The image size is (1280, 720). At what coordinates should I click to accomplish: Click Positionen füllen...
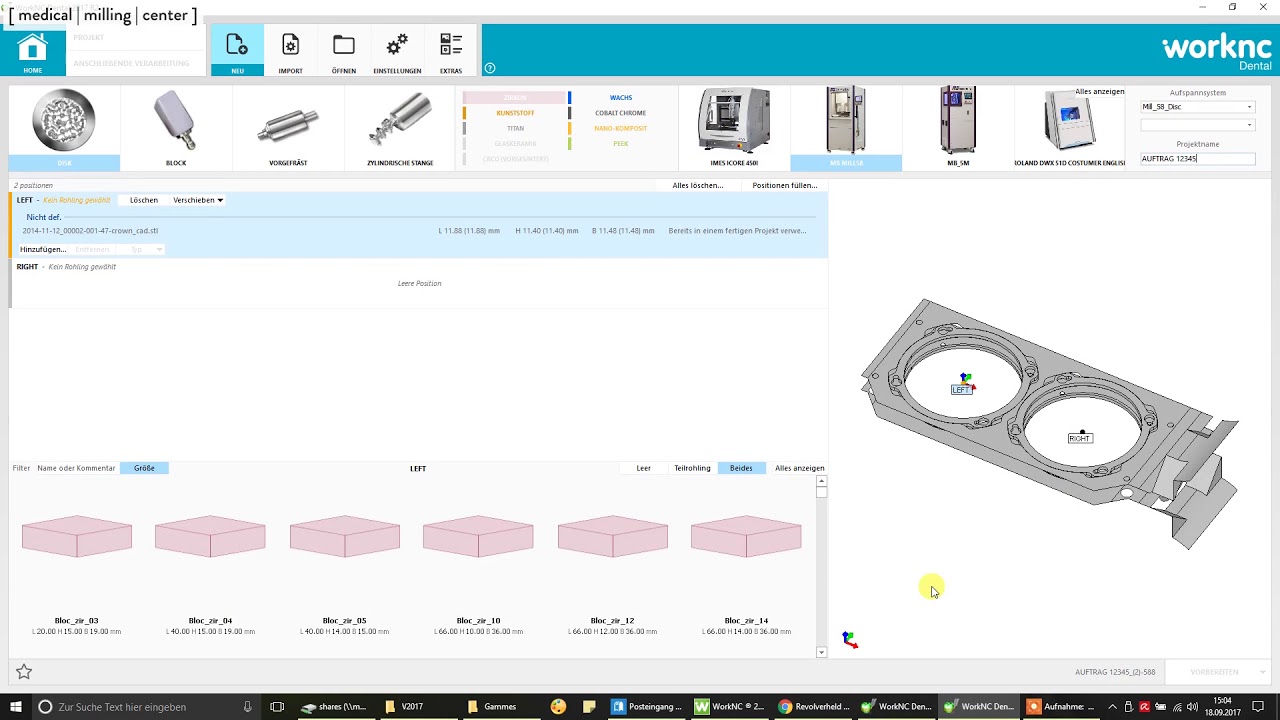point(785,185)
